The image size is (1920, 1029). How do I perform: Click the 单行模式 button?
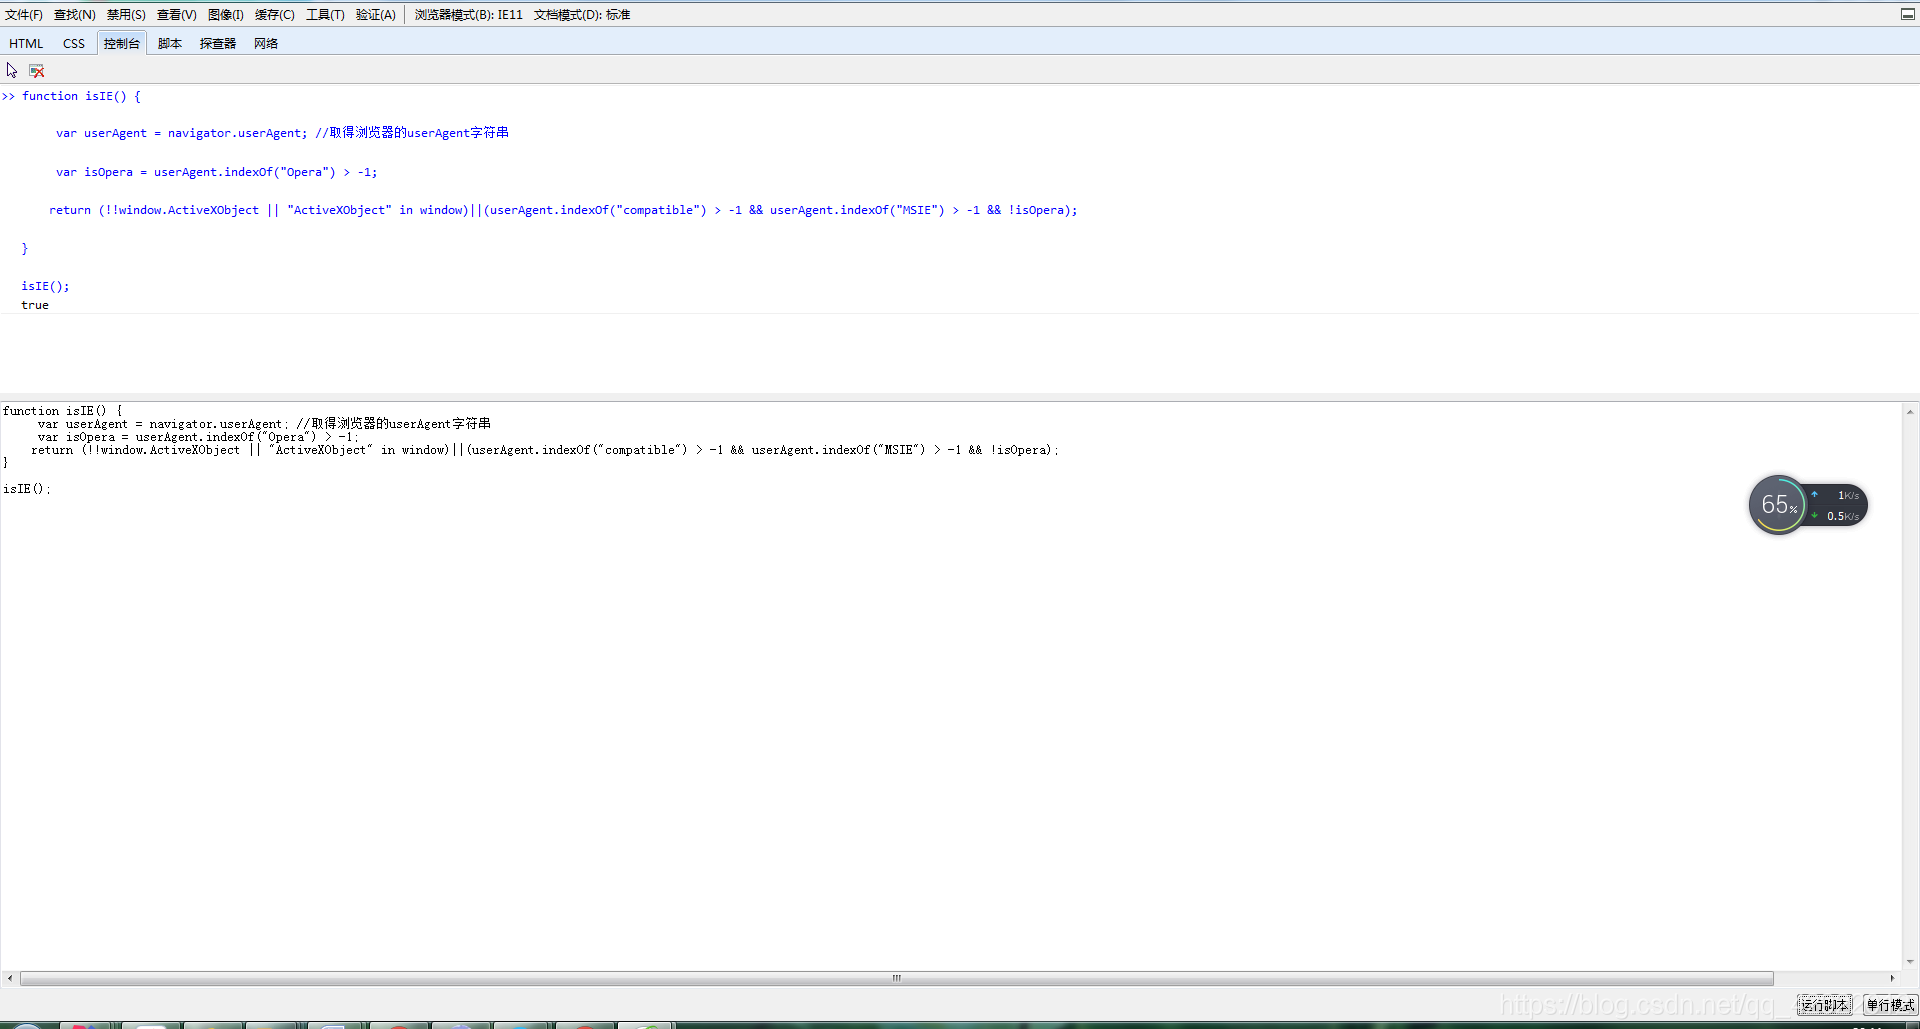(1890, 1005)
